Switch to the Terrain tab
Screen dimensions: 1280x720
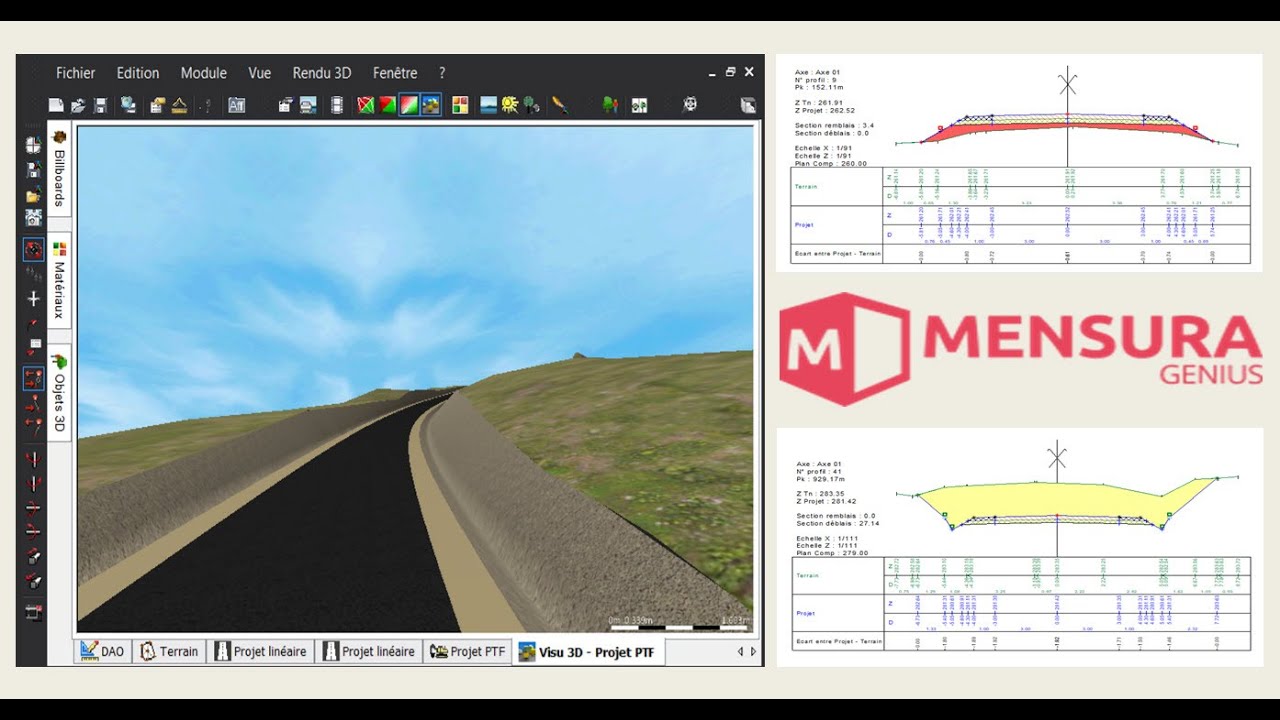pos(170,651)
